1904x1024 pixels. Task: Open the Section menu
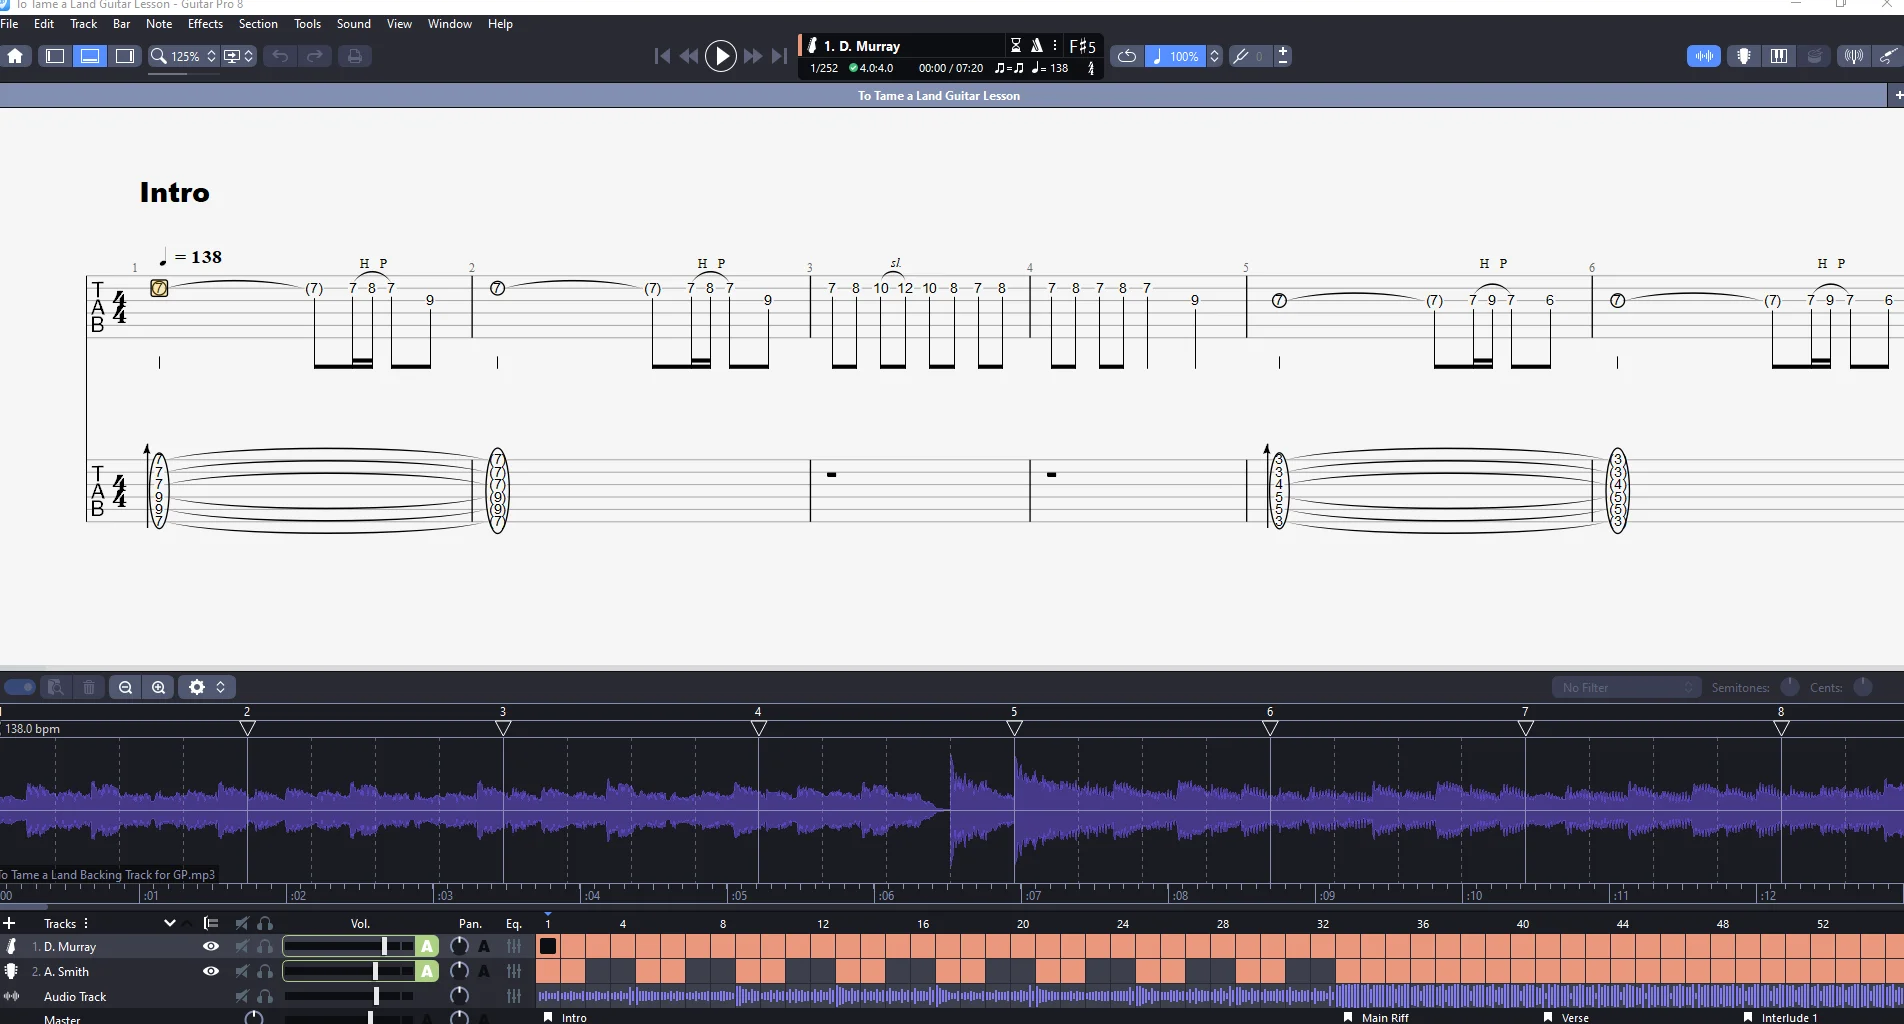258,24
